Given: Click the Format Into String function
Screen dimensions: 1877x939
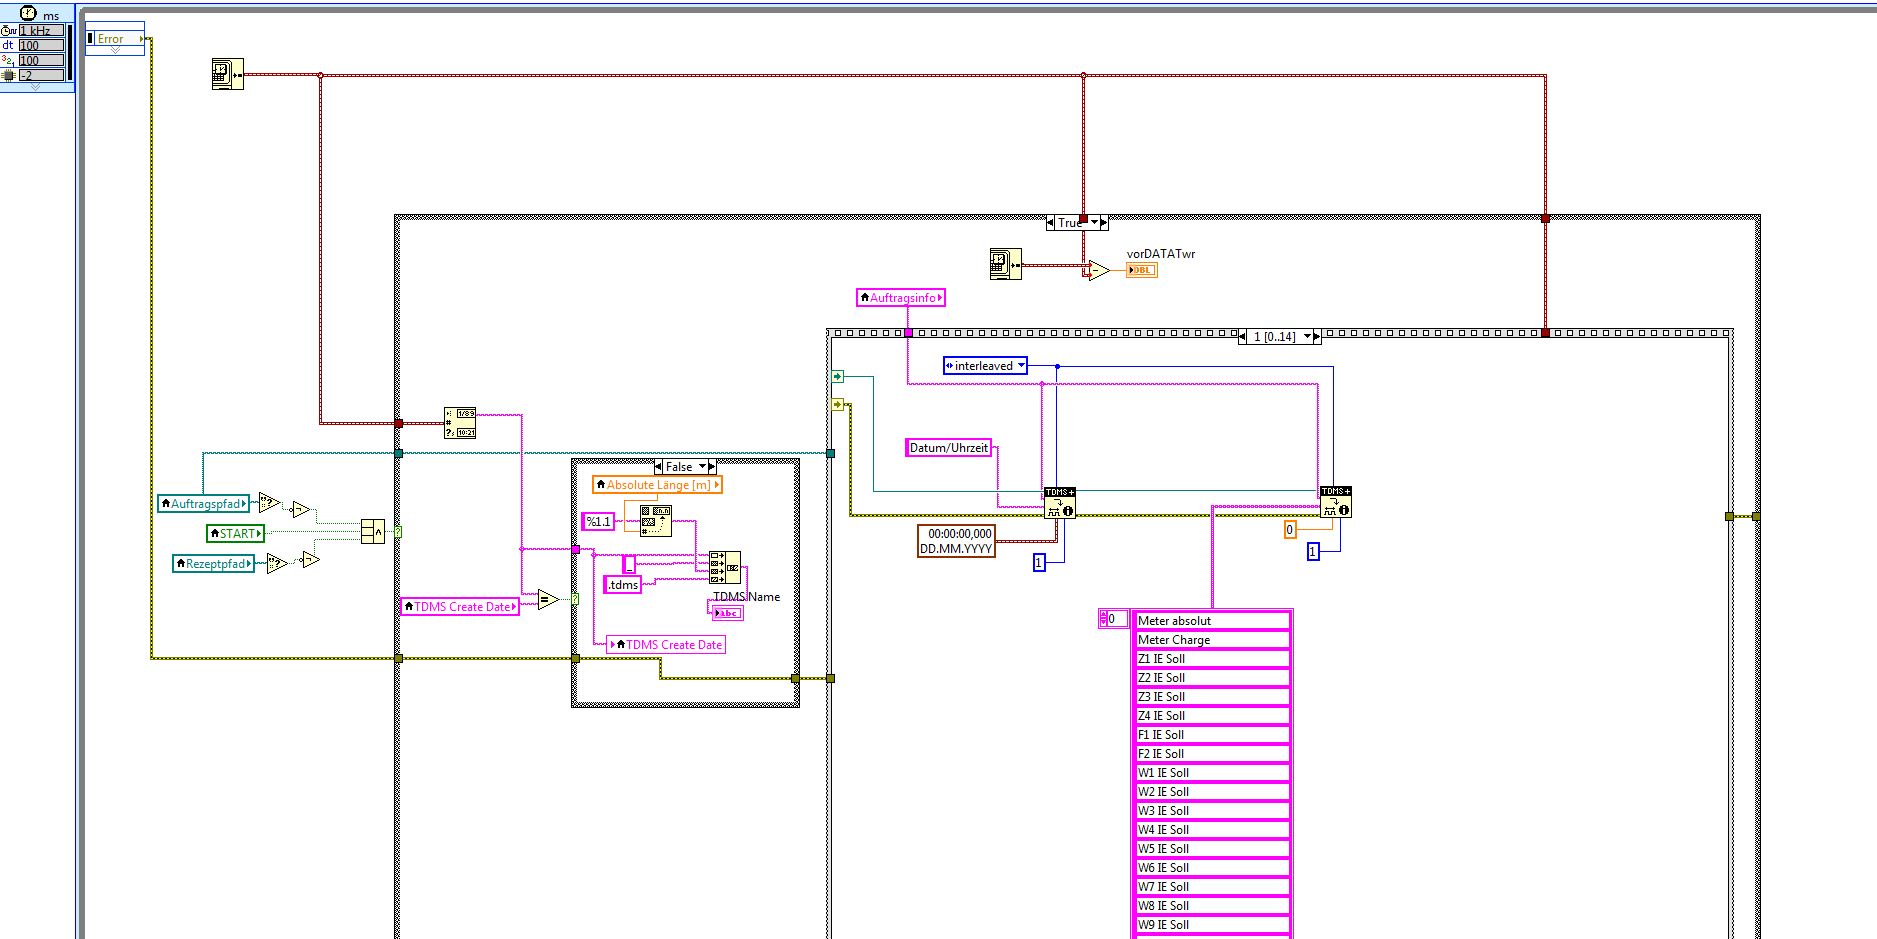Looking at the screenshot, I should tap(656, 521).
